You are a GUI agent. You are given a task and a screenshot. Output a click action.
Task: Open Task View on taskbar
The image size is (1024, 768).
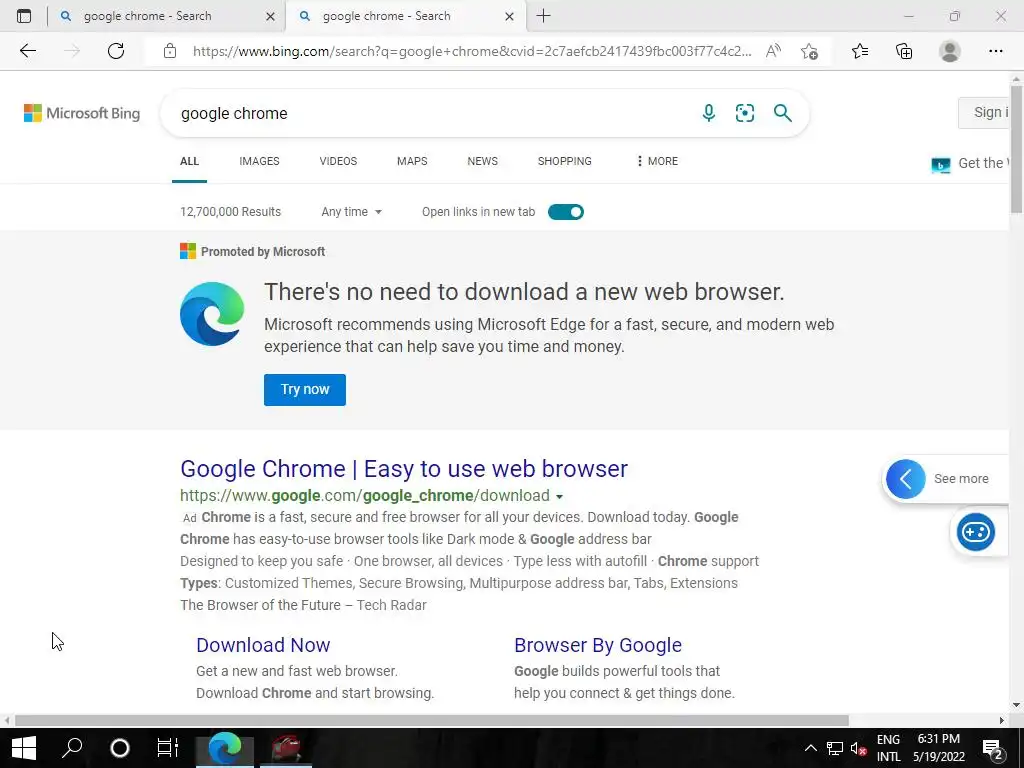point(168,748)
